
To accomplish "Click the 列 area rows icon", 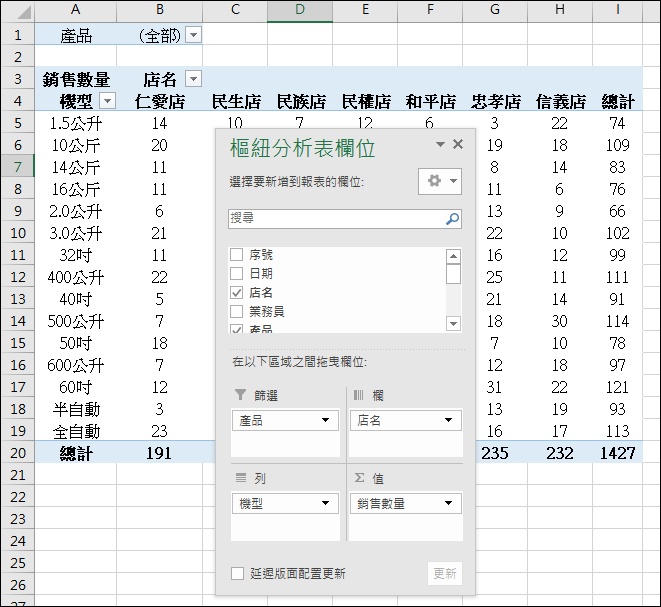I will 240,477.
